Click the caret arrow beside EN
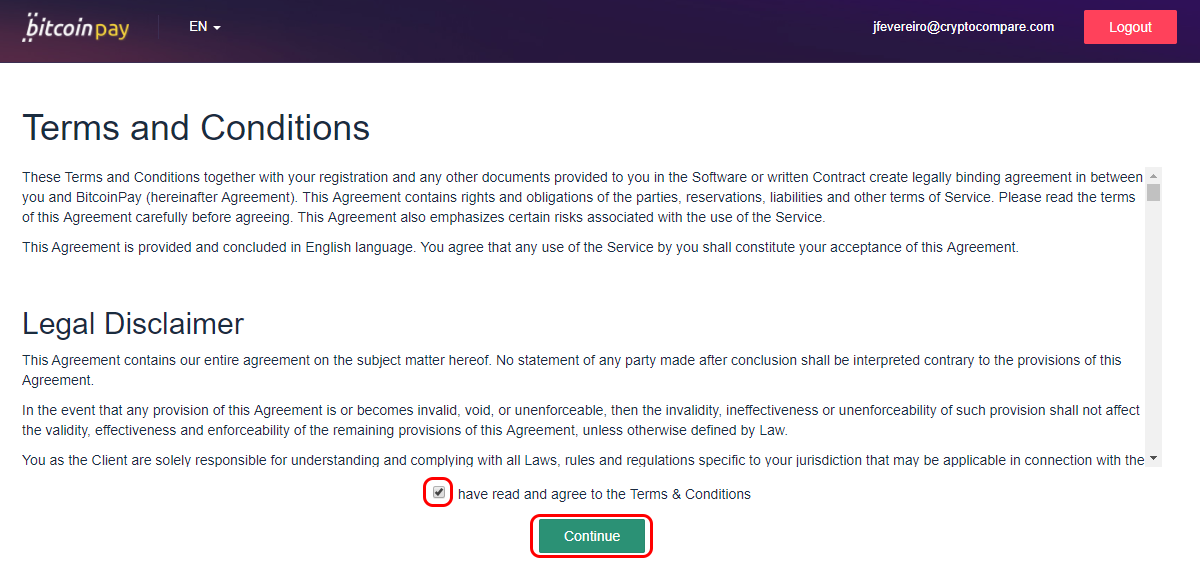The width and height of the screenshot is (1200, 561). (217, 28)
